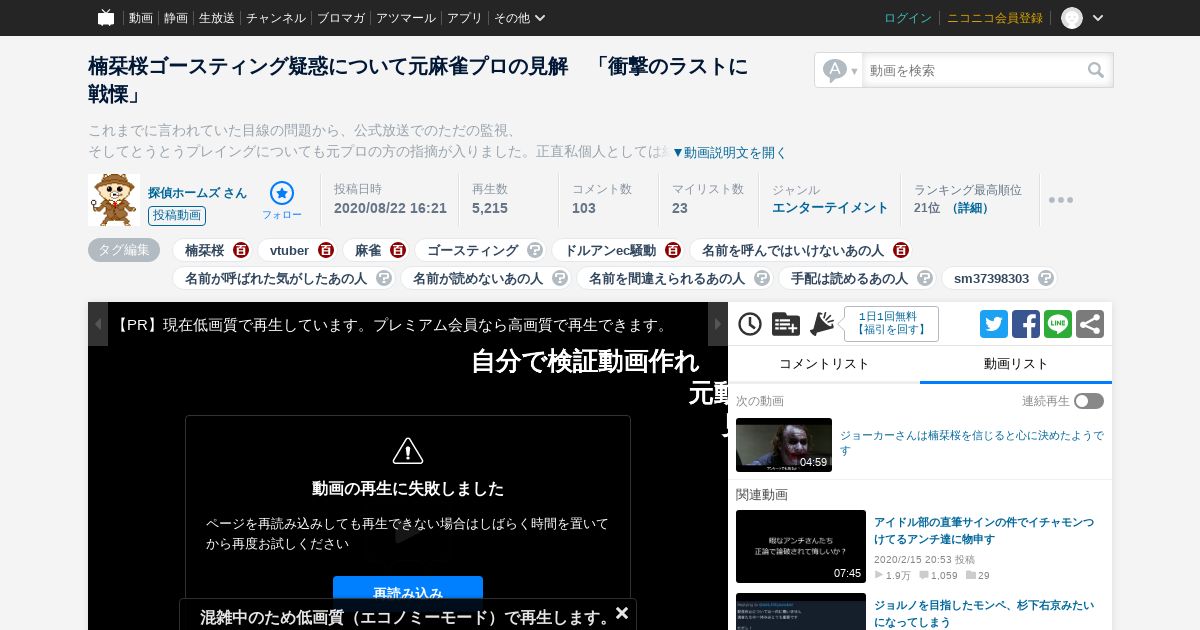1200x630 pixels.
Task: Open dictionary icon for ドルアンec騒動 tag
Action: [x=673, y=250]
